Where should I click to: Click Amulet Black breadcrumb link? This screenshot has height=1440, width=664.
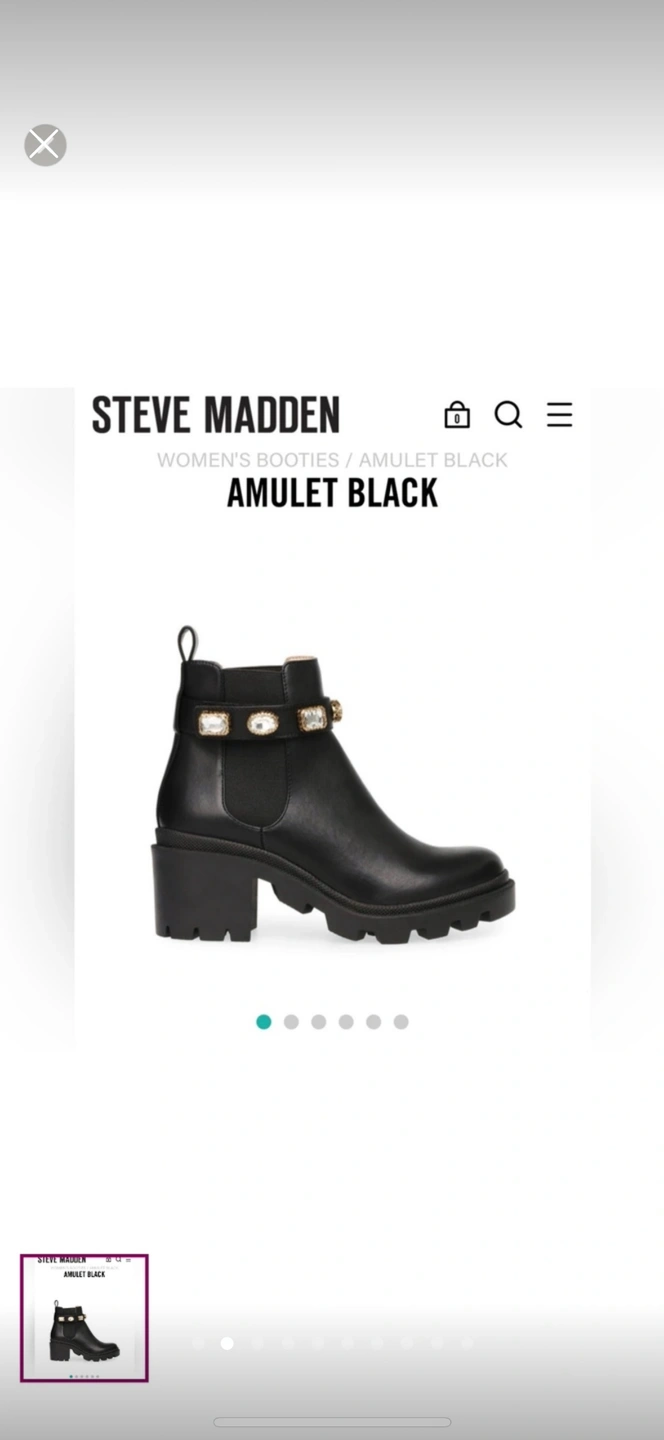pyautogui.click(x=433, y=460)
